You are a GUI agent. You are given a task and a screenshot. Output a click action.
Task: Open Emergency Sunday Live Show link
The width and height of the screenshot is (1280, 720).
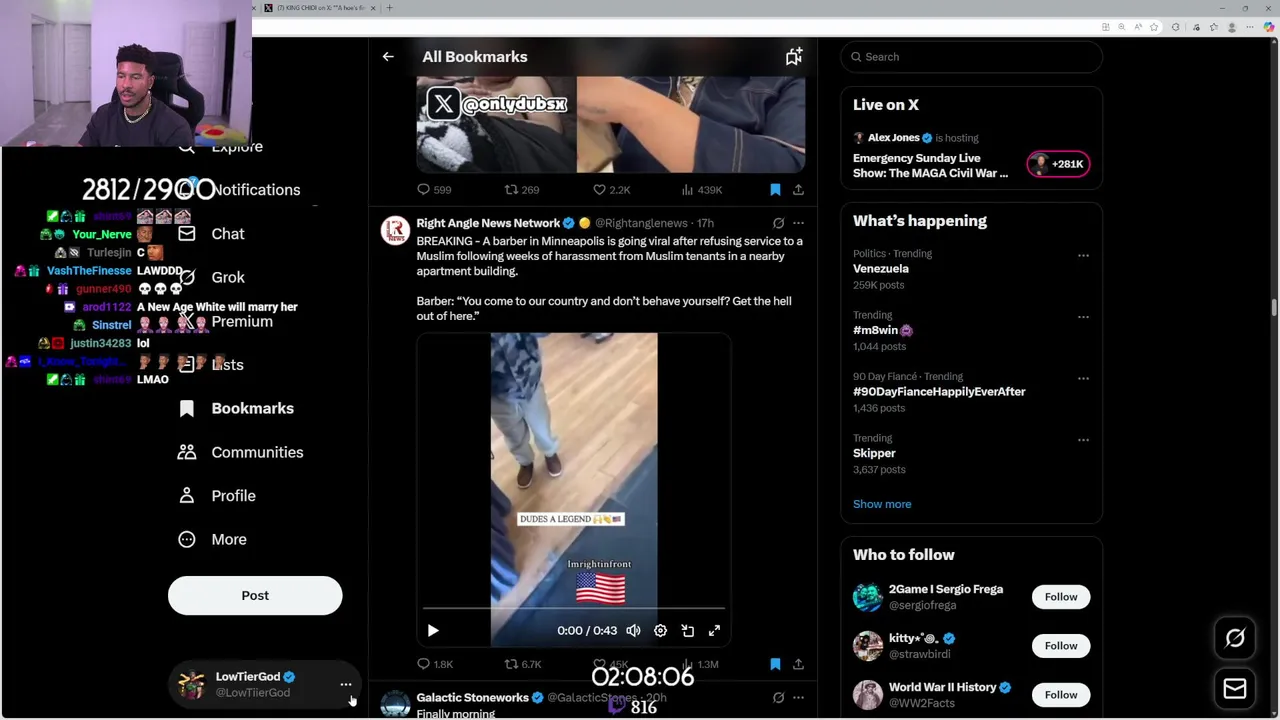[x=930, y=166]
